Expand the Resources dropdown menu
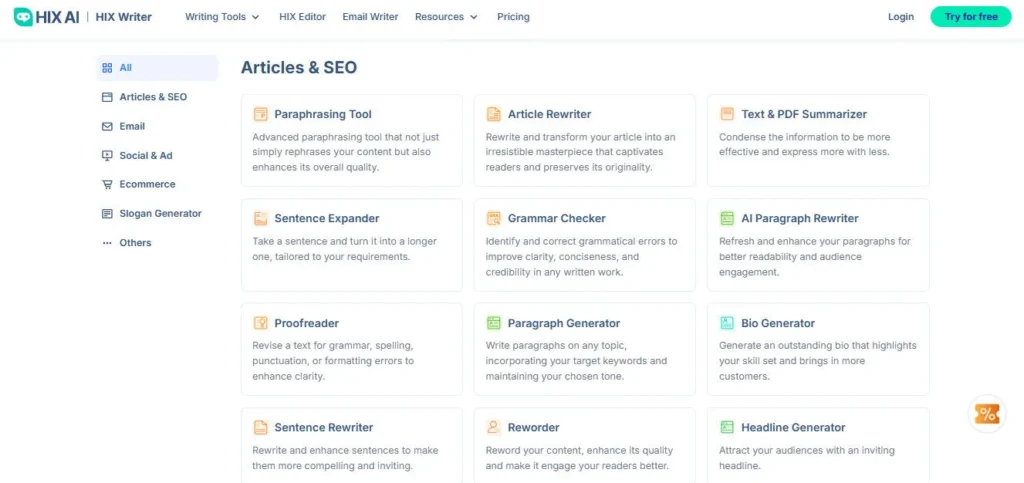The image size is (1024, 483). 446,17
